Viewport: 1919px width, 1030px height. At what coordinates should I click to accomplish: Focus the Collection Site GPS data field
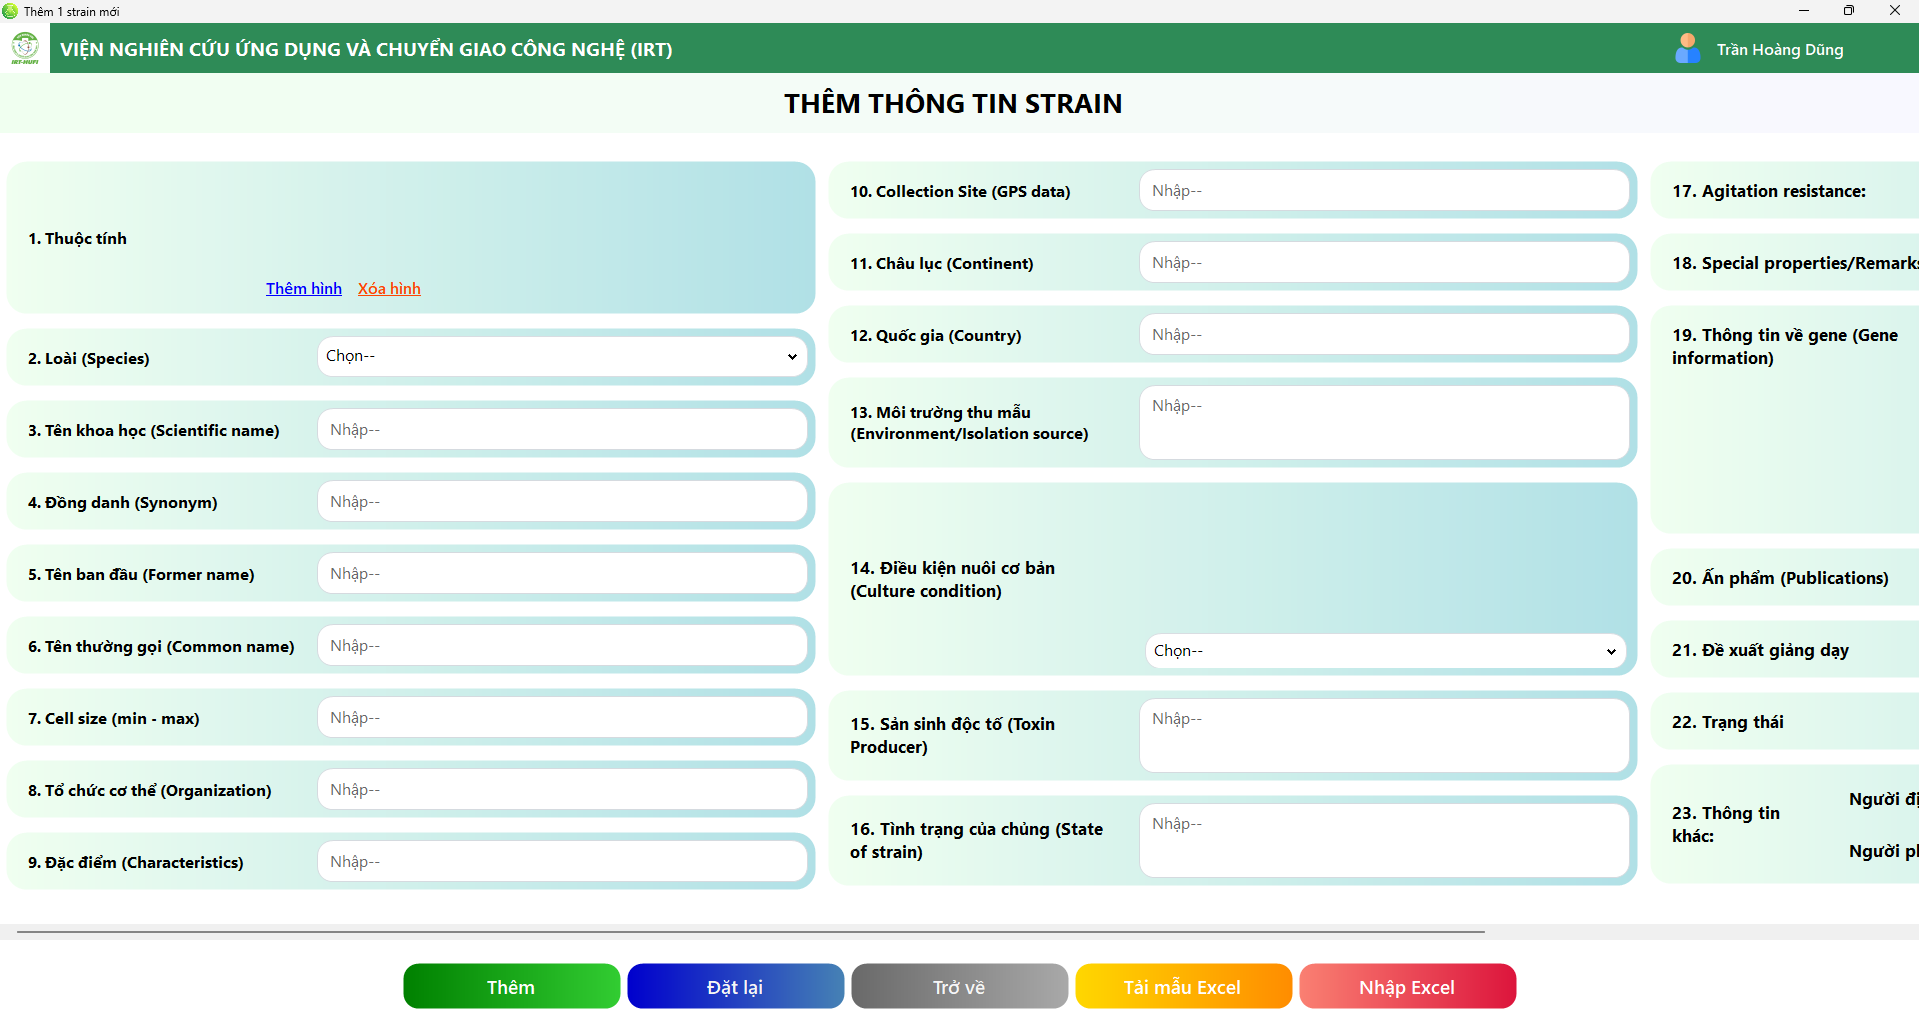[1384, 191]
